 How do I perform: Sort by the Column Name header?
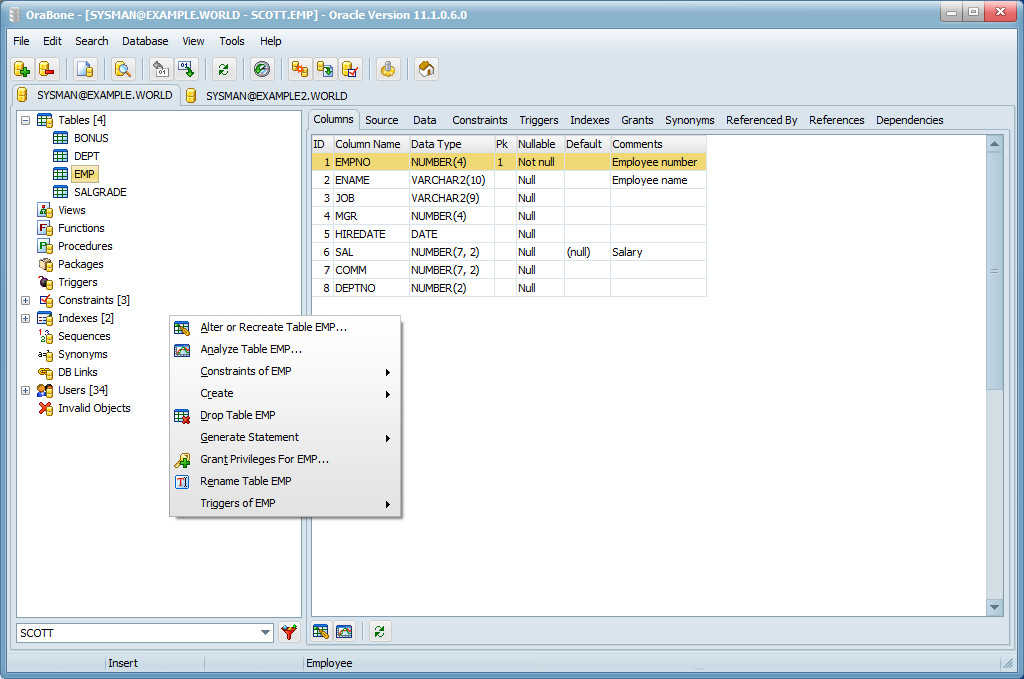point(371,144)
